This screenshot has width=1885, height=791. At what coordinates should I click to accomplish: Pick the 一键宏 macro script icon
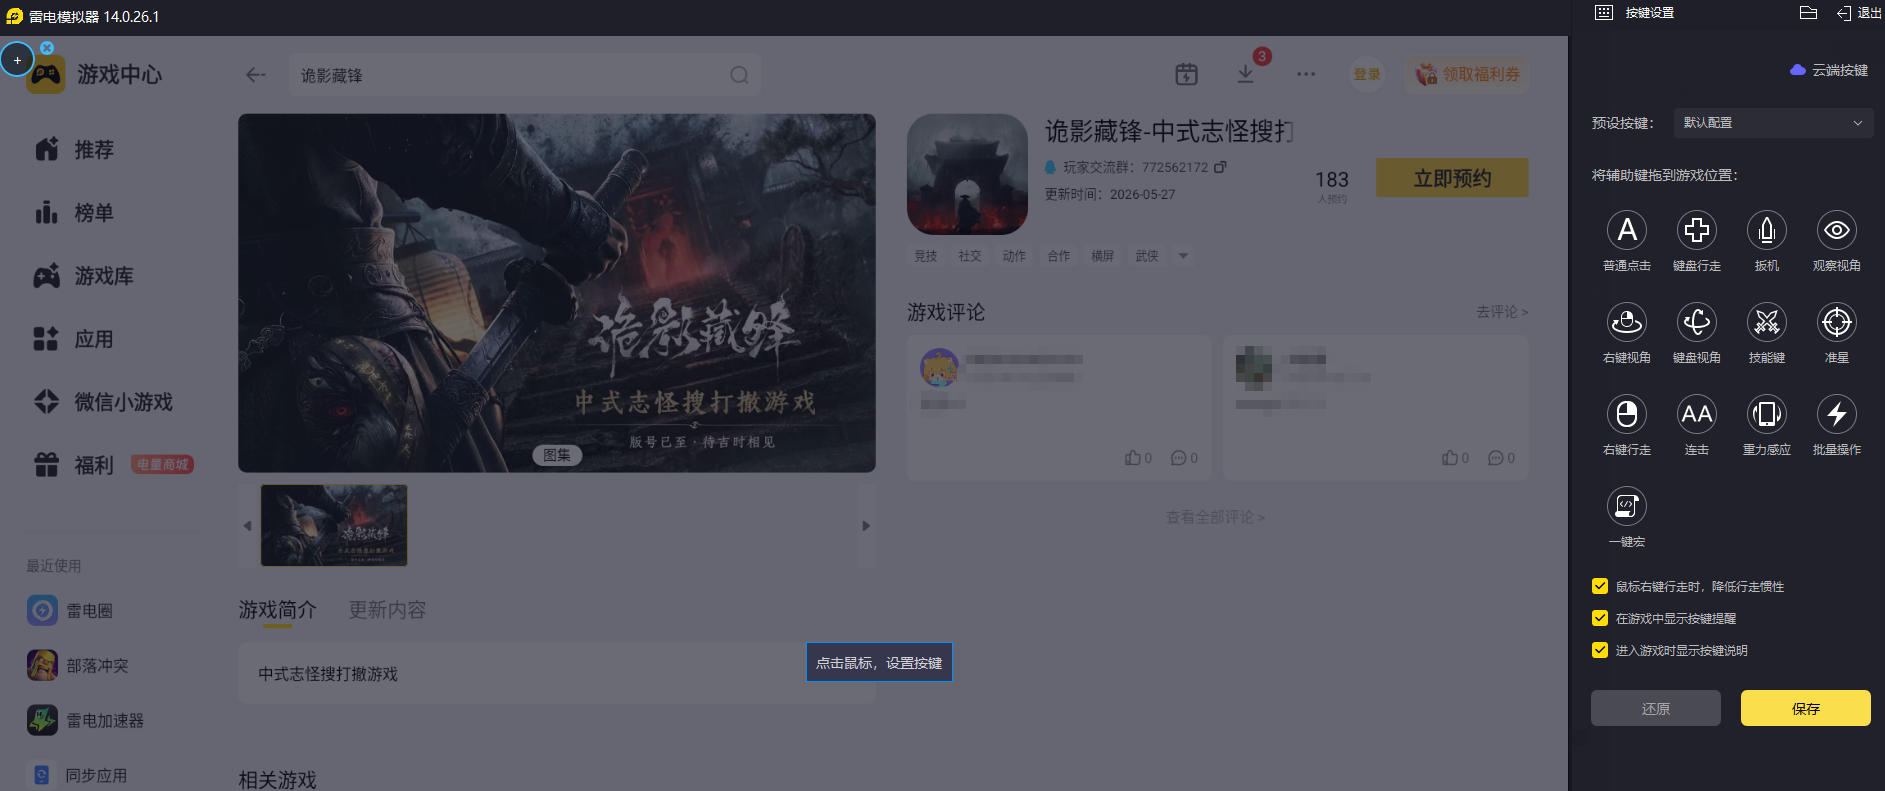click(x=1627, y=506)
